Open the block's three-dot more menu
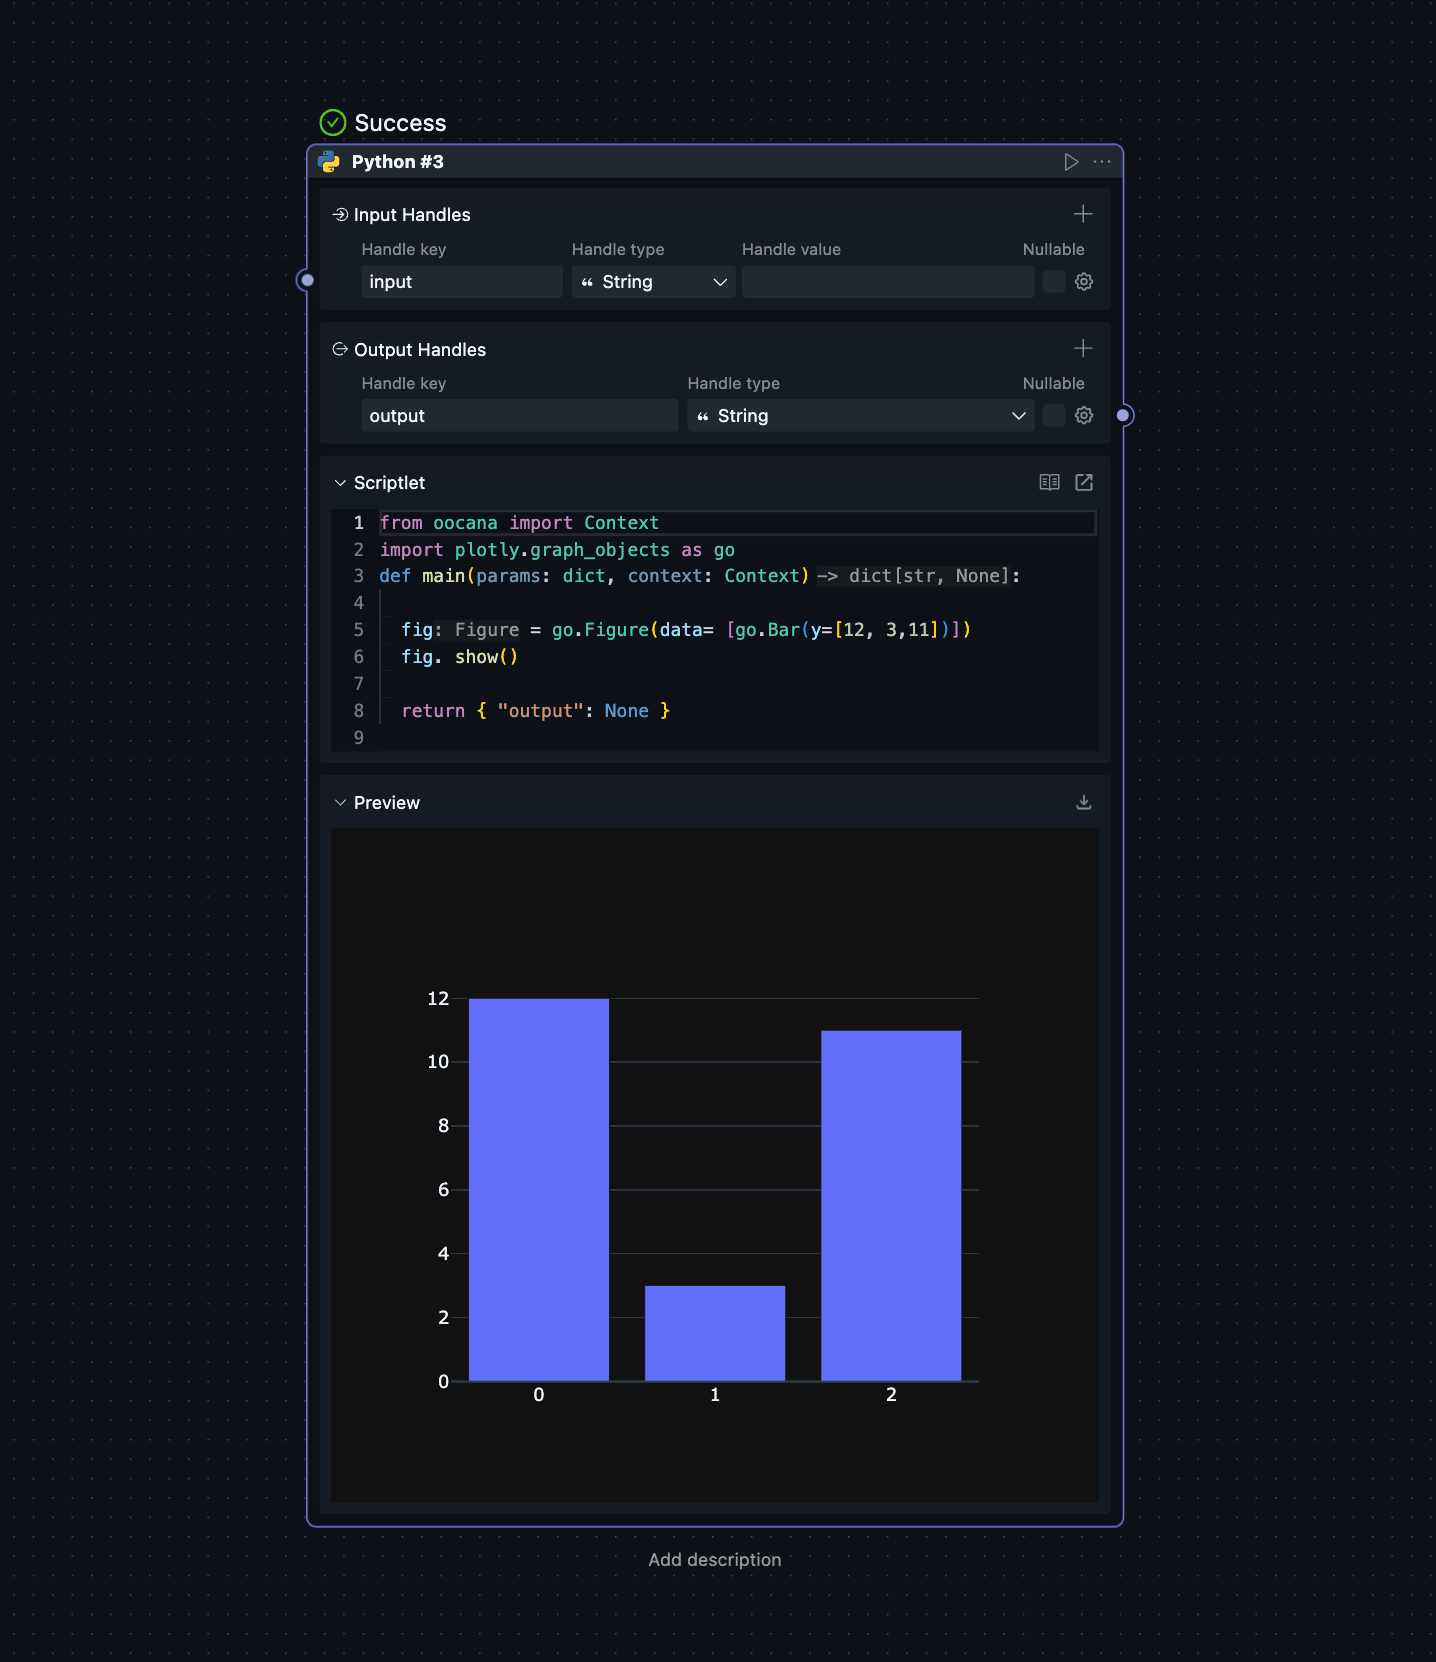The image size is (1436, 1662). pyautogui.click(x=1102, y=162)
